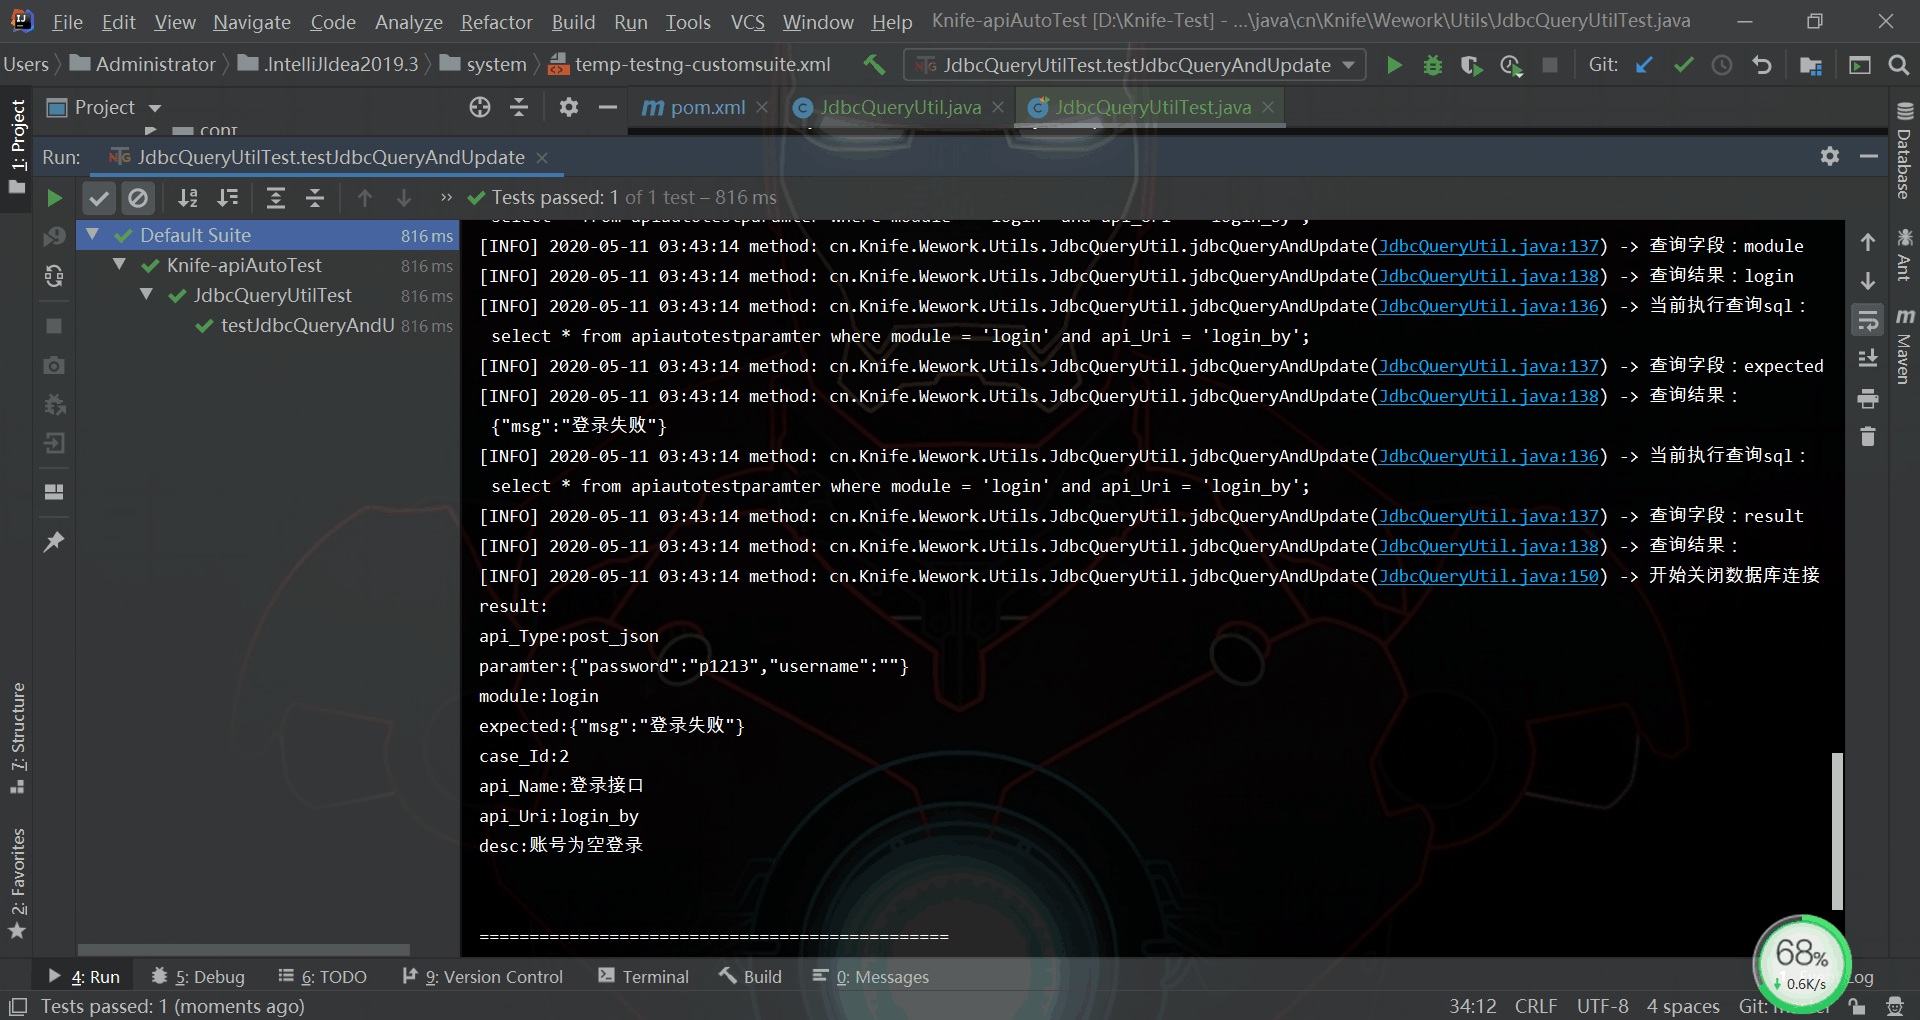Collapse all test tree nodes
The width and height of the screenshot is (1920, 1020).
[315, 198]
